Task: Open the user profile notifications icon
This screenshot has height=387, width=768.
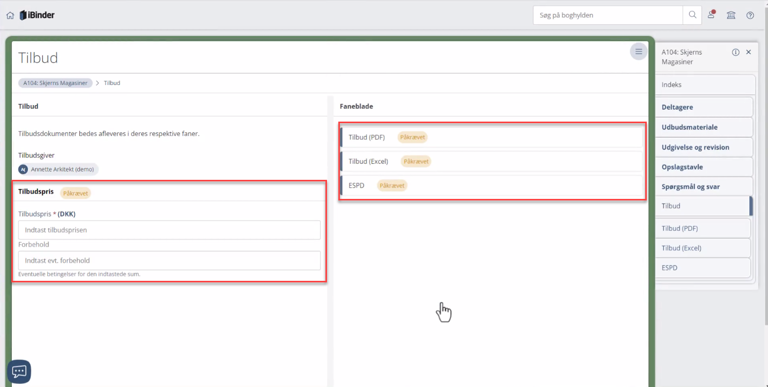Action: [711, 15]
